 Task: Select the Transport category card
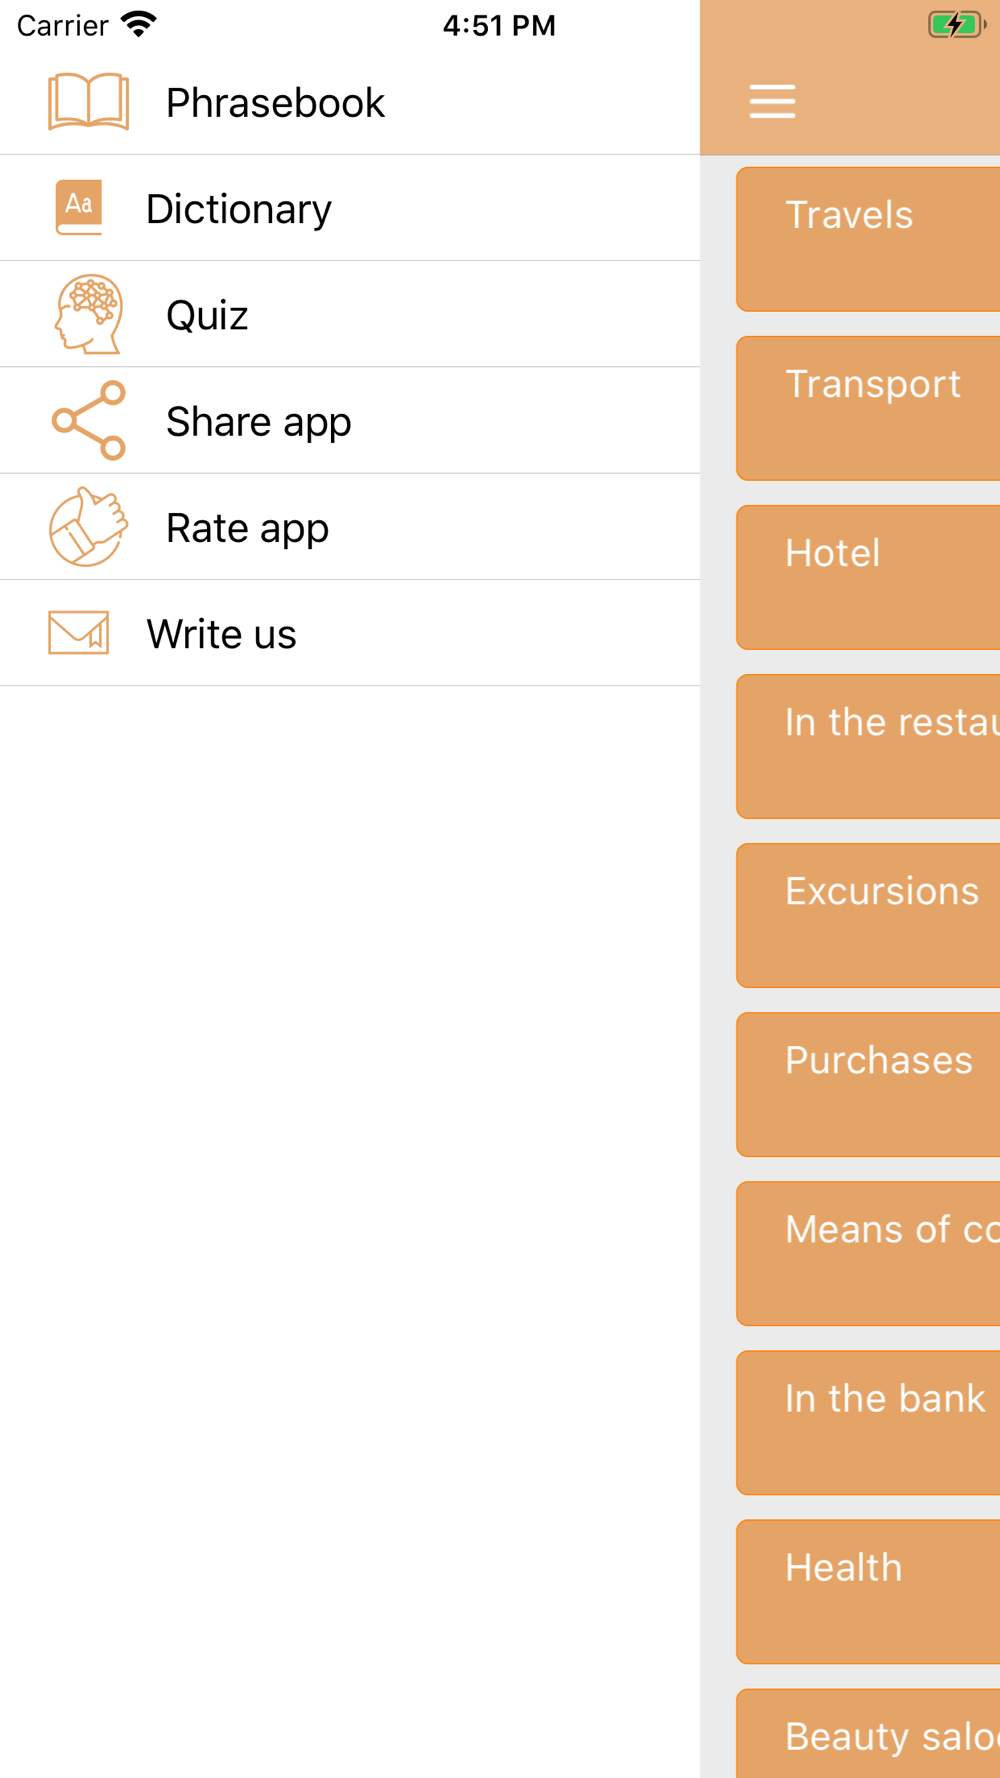coord(868,408)
